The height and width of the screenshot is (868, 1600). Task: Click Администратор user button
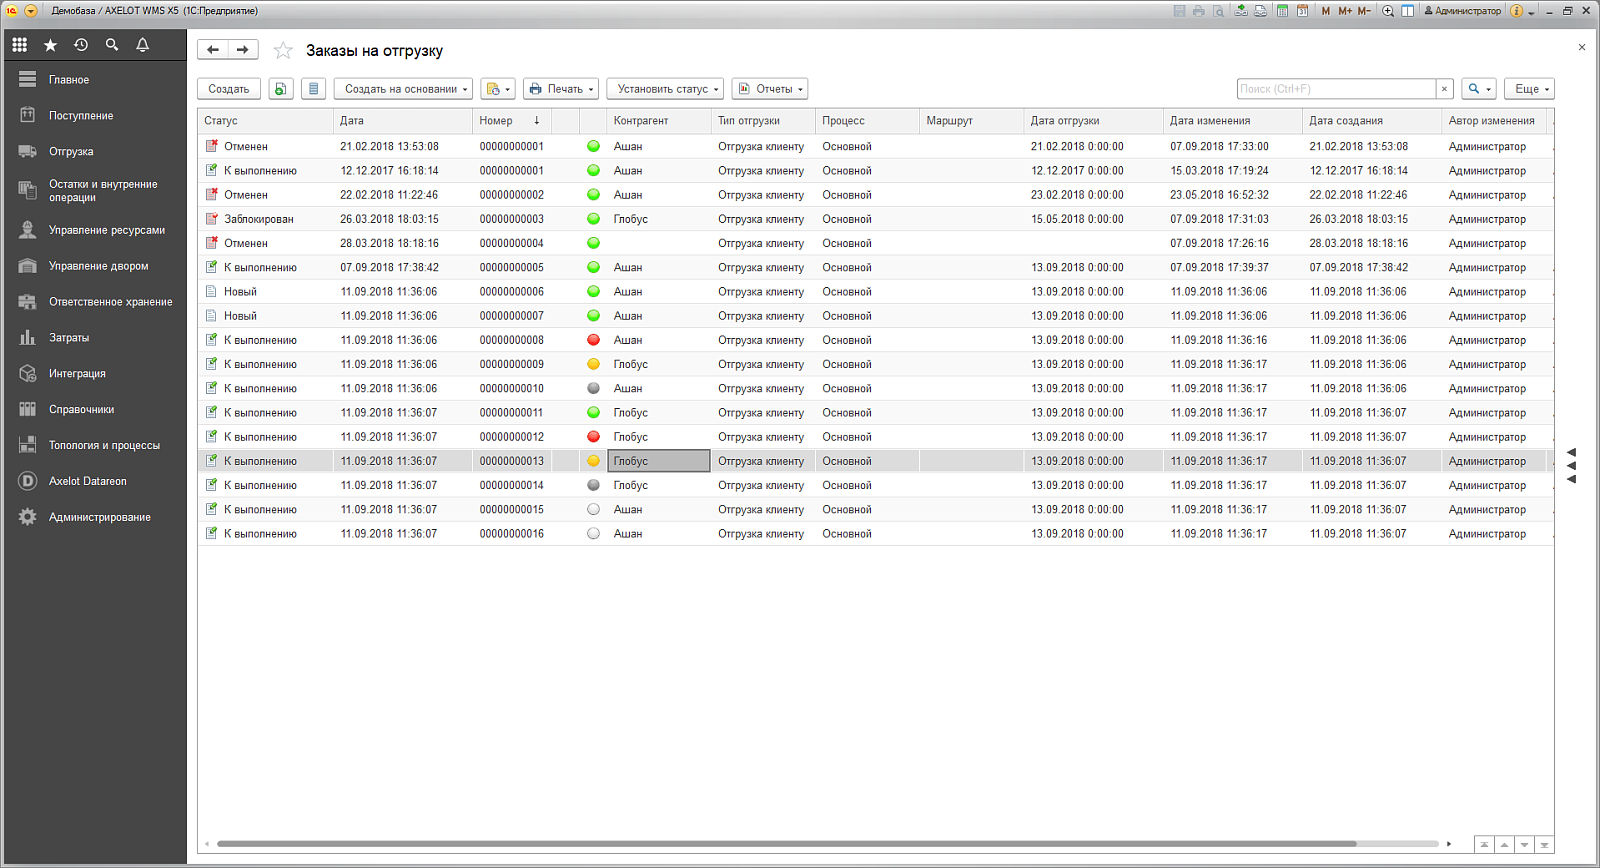[x=1462, y=11]
